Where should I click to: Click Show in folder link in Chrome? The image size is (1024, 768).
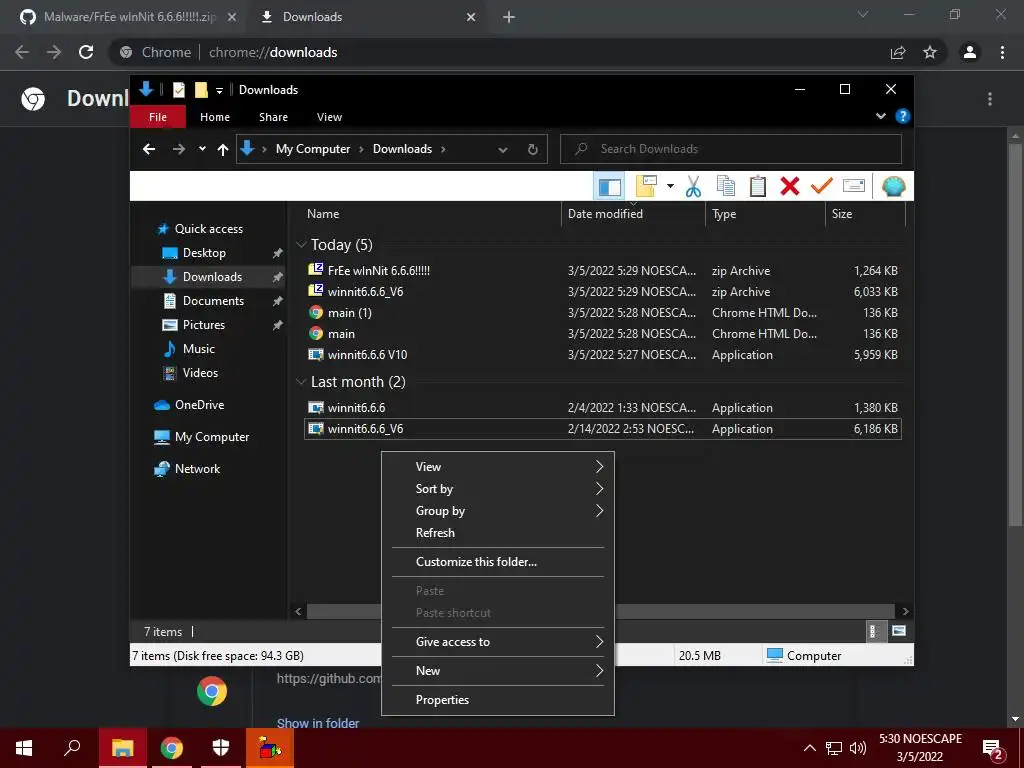point(318,723)
